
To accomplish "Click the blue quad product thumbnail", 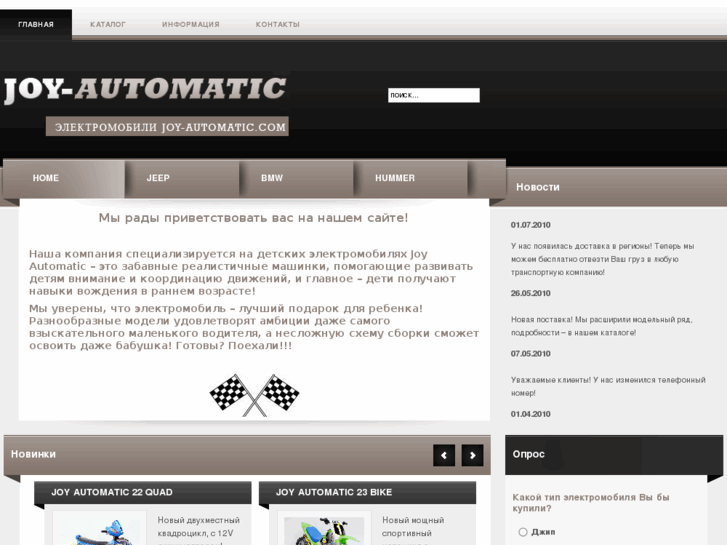I will pyautogui.click(x=99, y=530).
